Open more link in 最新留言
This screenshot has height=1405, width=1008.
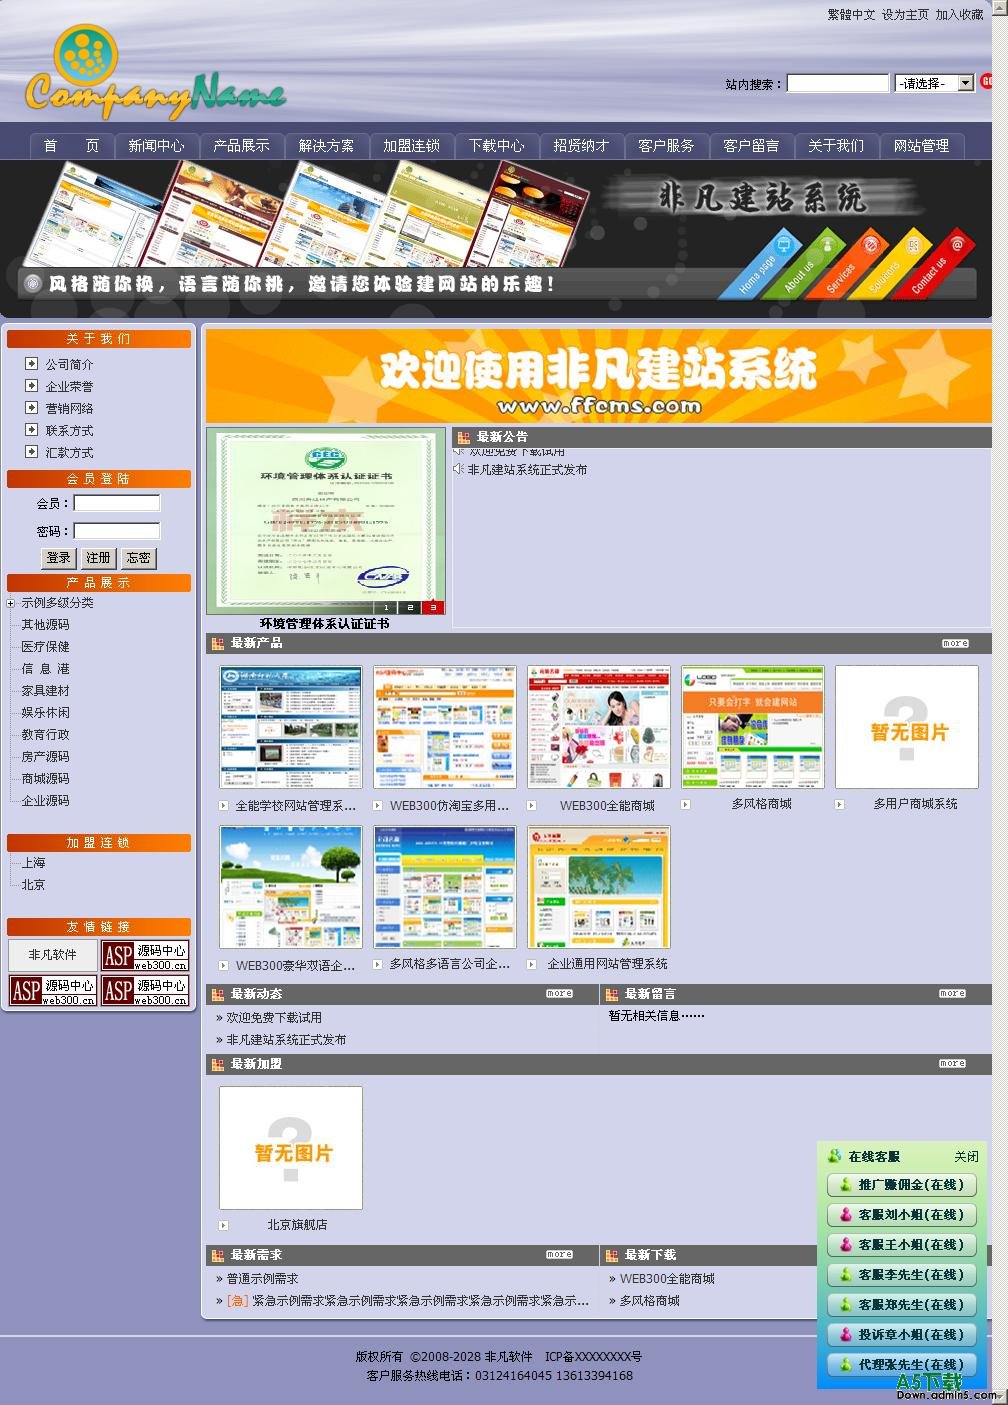952,993
